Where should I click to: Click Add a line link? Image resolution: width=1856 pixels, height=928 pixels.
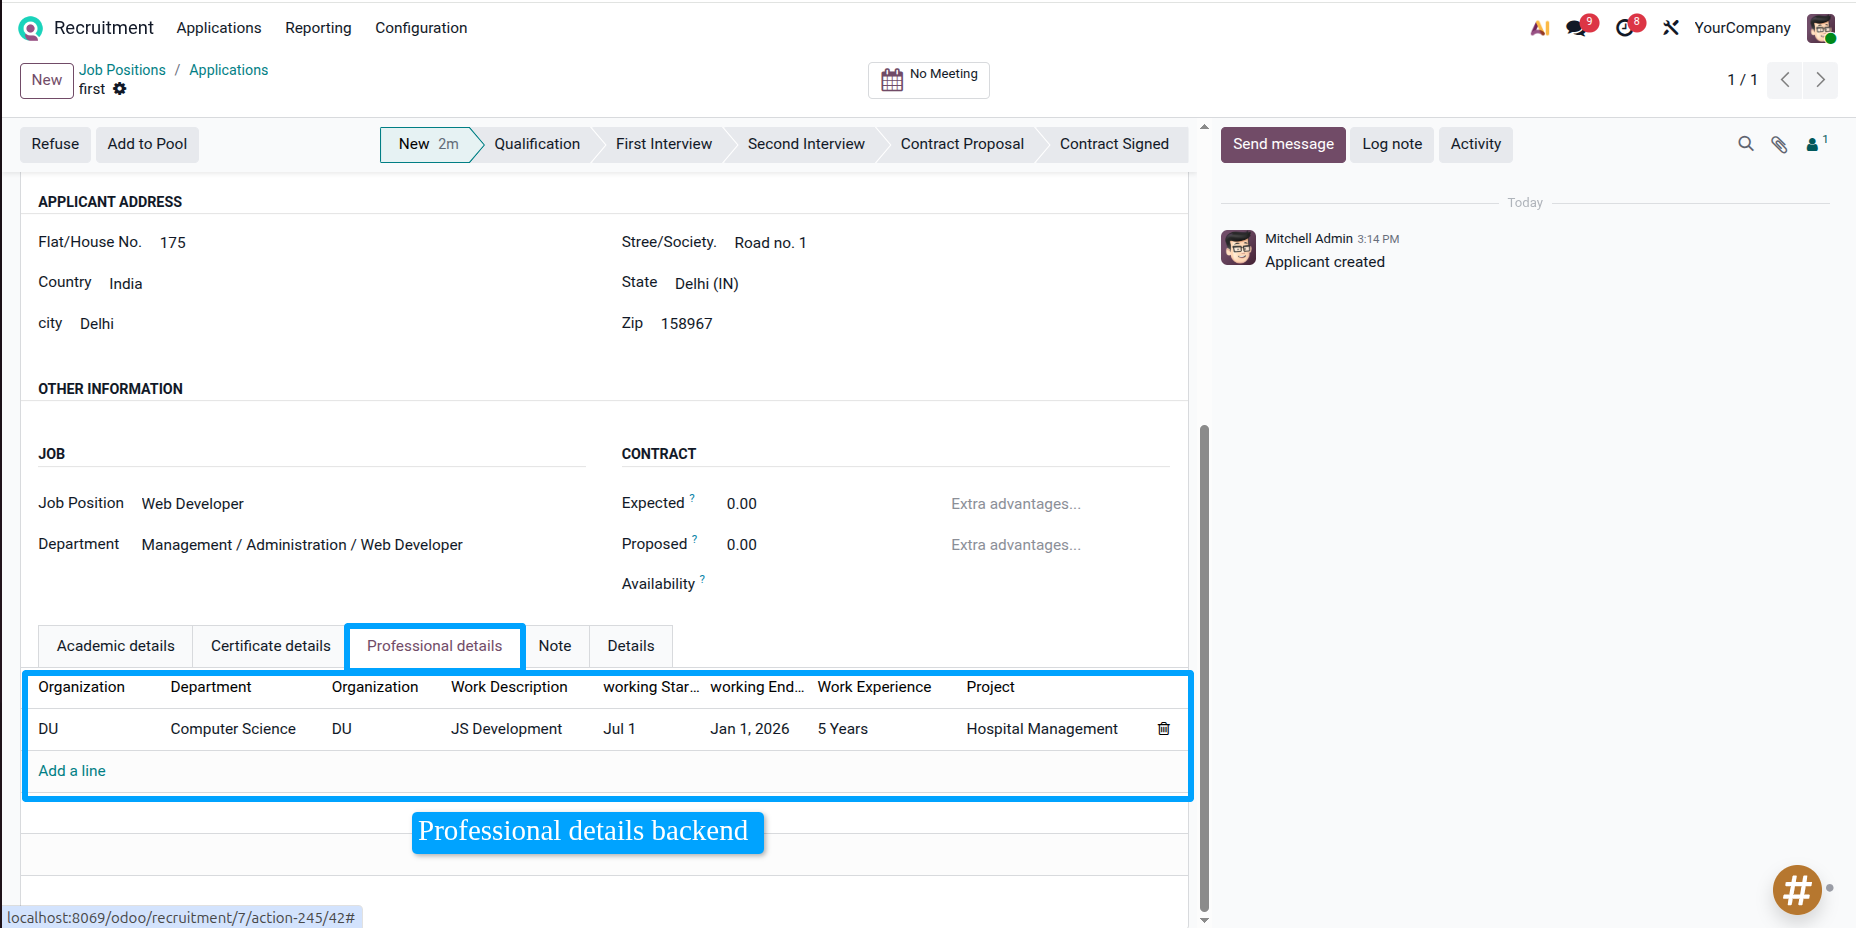[x=72, y=771]
